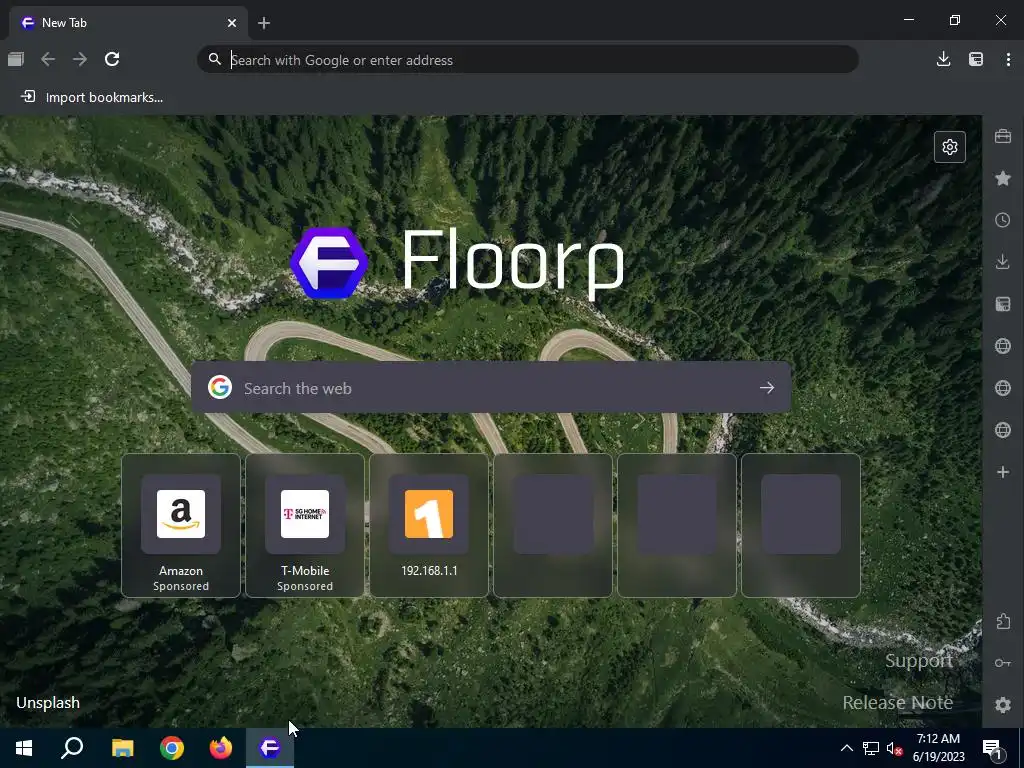Open the downloads icon in the toolbar

(x=943, y=59)
